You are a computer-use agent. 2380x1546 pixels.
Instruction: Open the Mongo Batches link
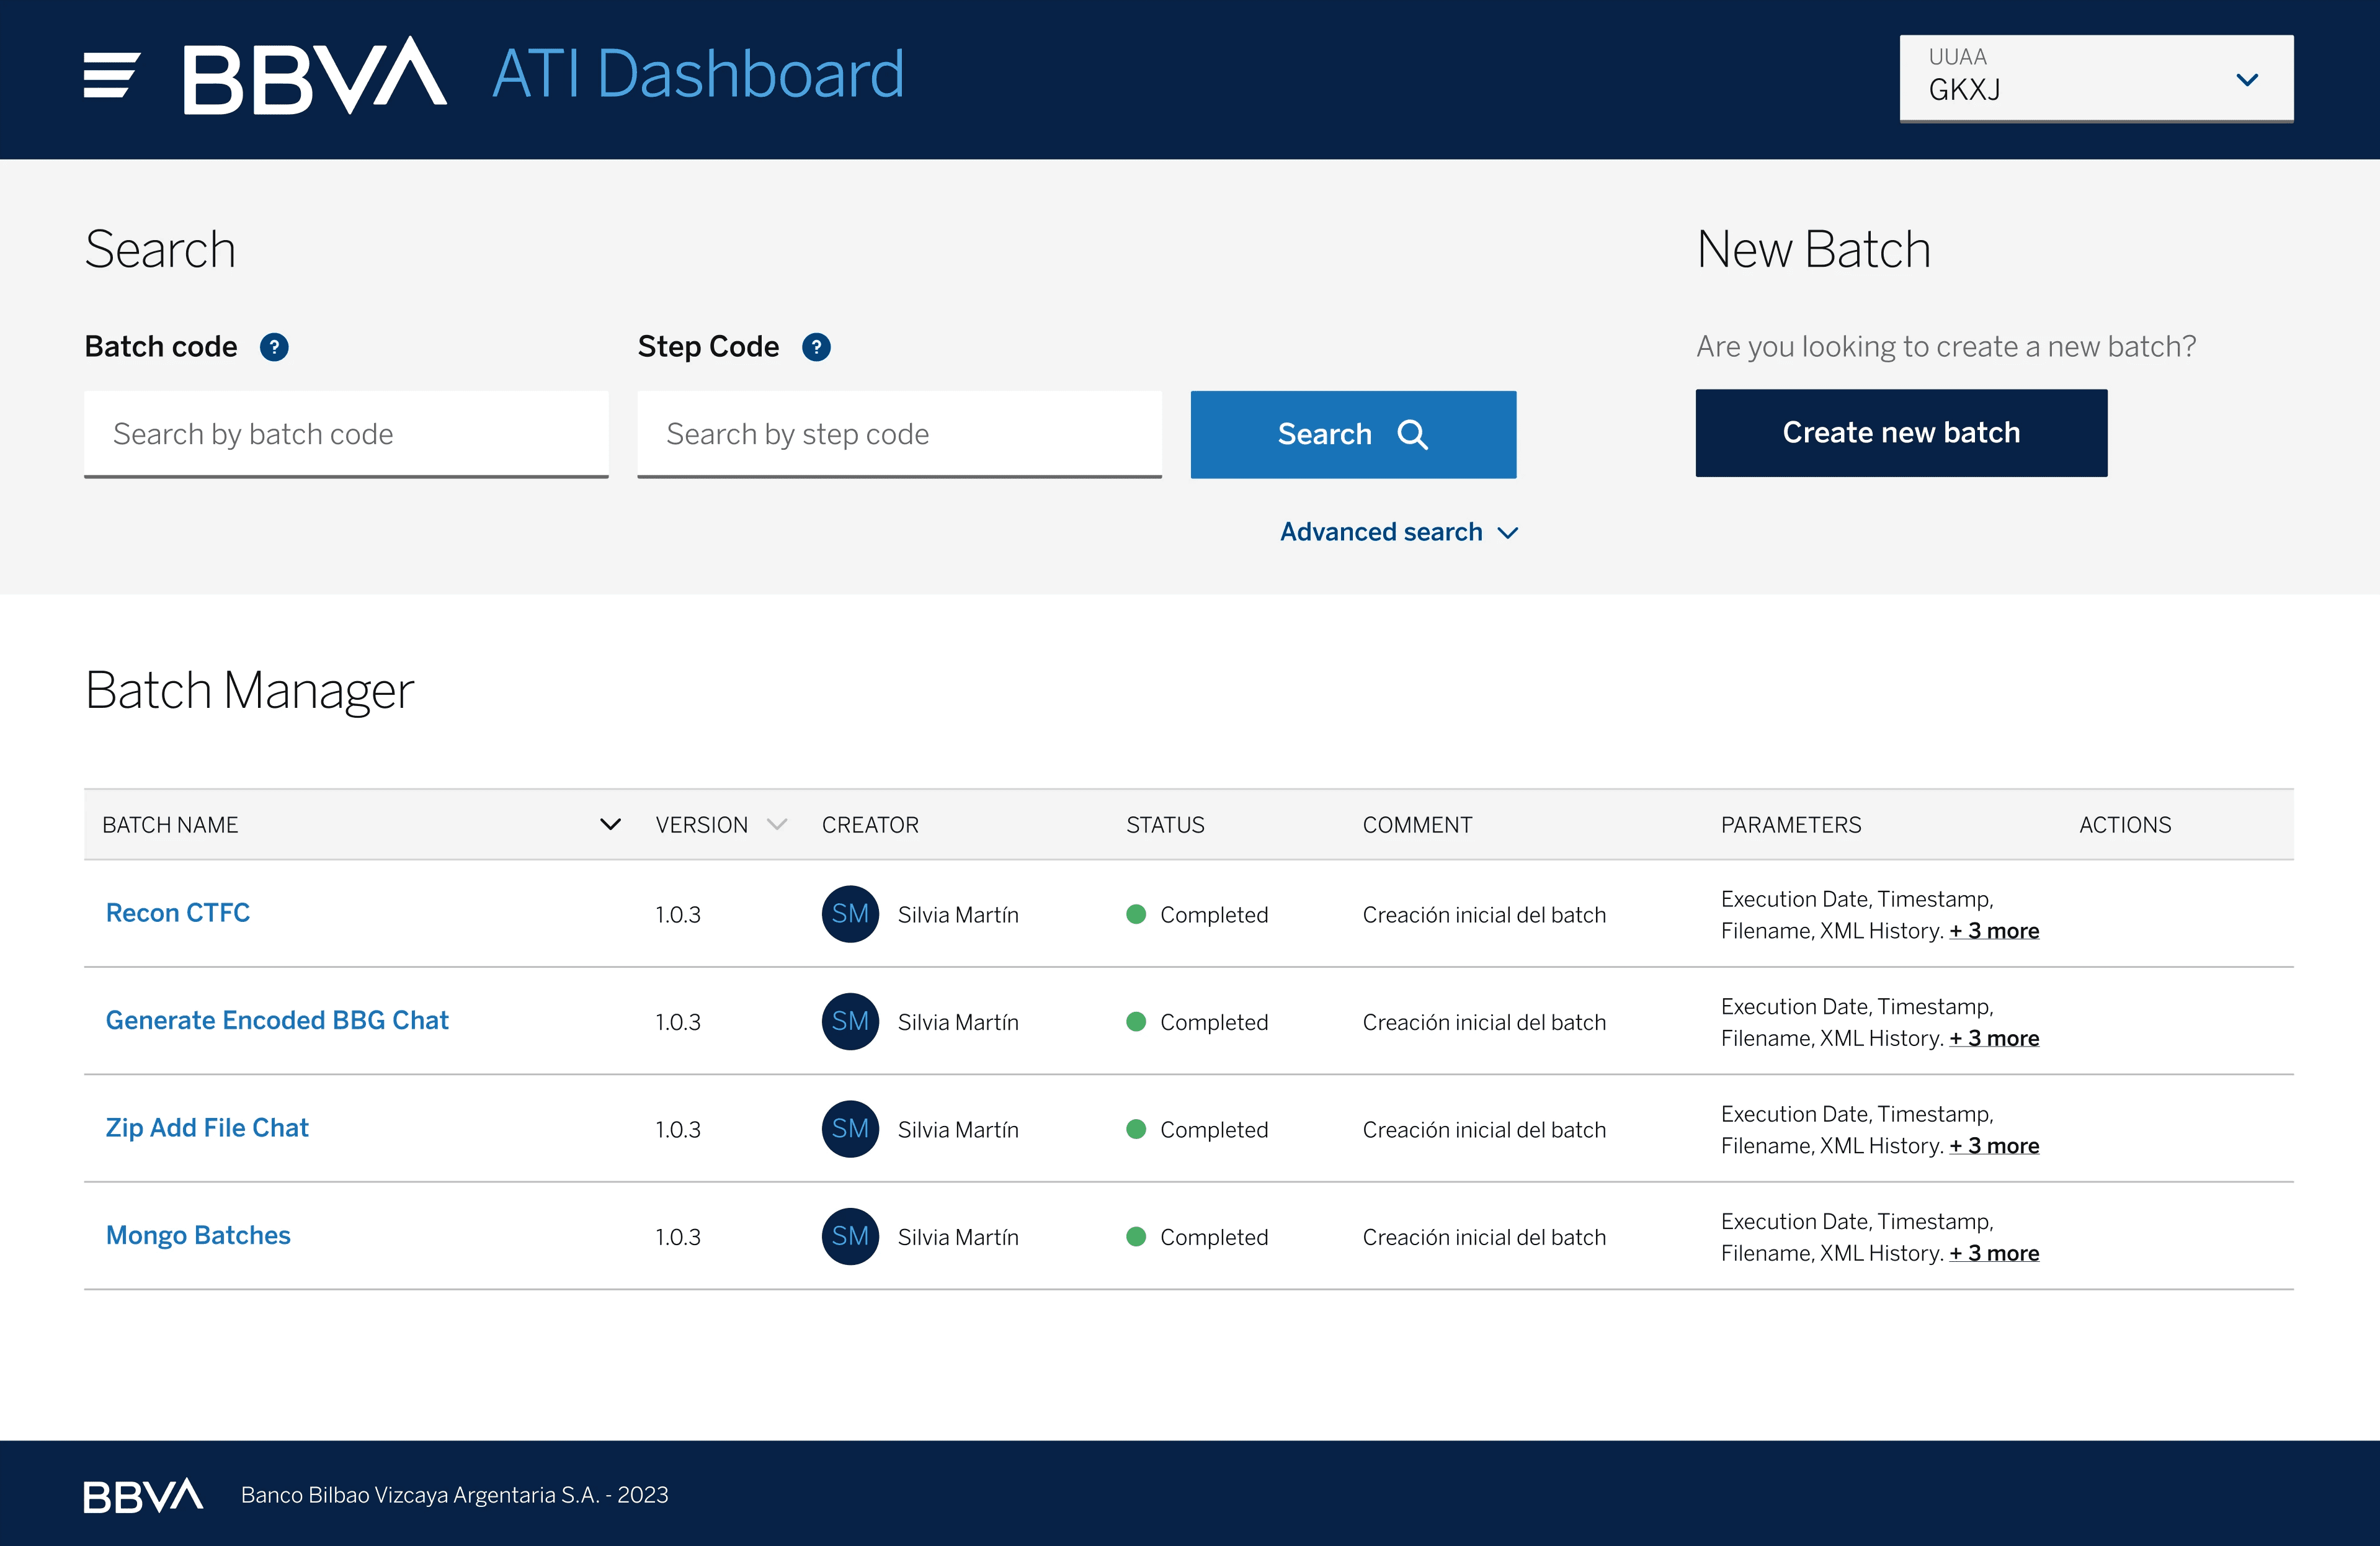pyautogui.click(x=198, y=1235)
